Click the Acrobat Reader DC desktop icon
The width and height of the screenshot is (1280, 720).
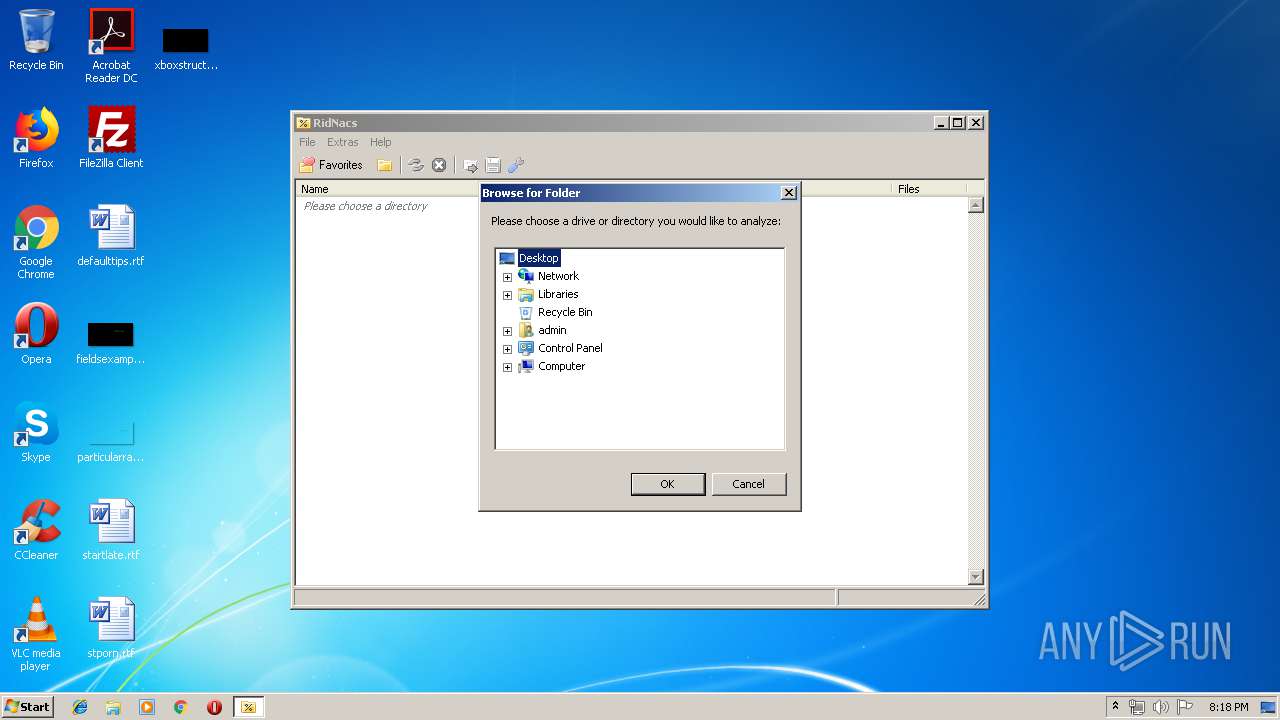pos(111,46)
